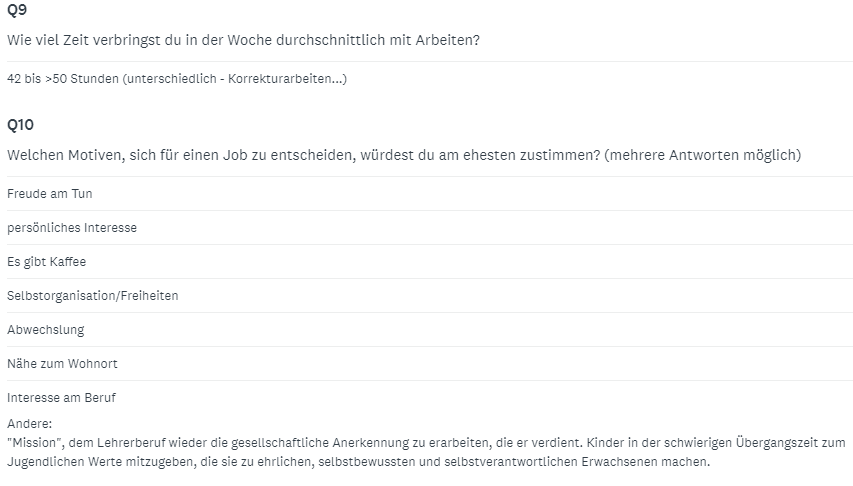This screenshot has width=853, height=486.
Task: Click the 'Nähe zum Wohnort' response
Action: pyautogui.click(x=62, y=364)
